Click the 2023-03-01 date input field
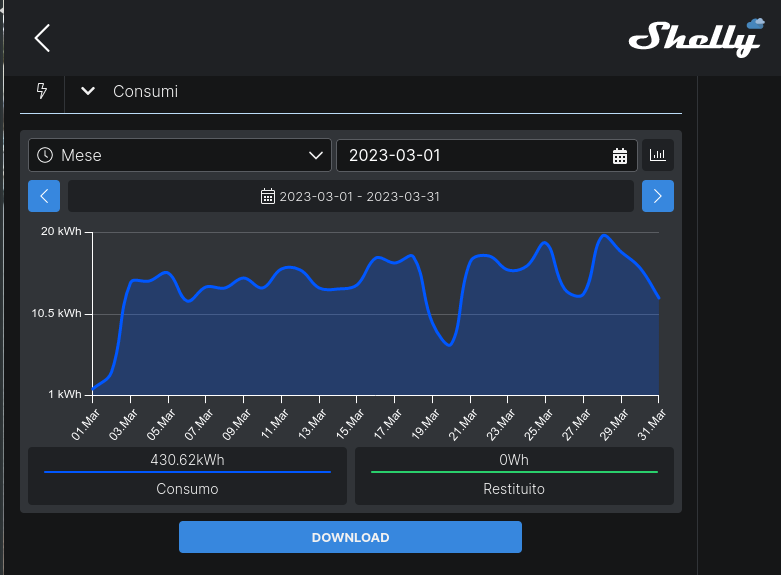The width and height of the screenshot is (781, 575). (x=470, y=156)
